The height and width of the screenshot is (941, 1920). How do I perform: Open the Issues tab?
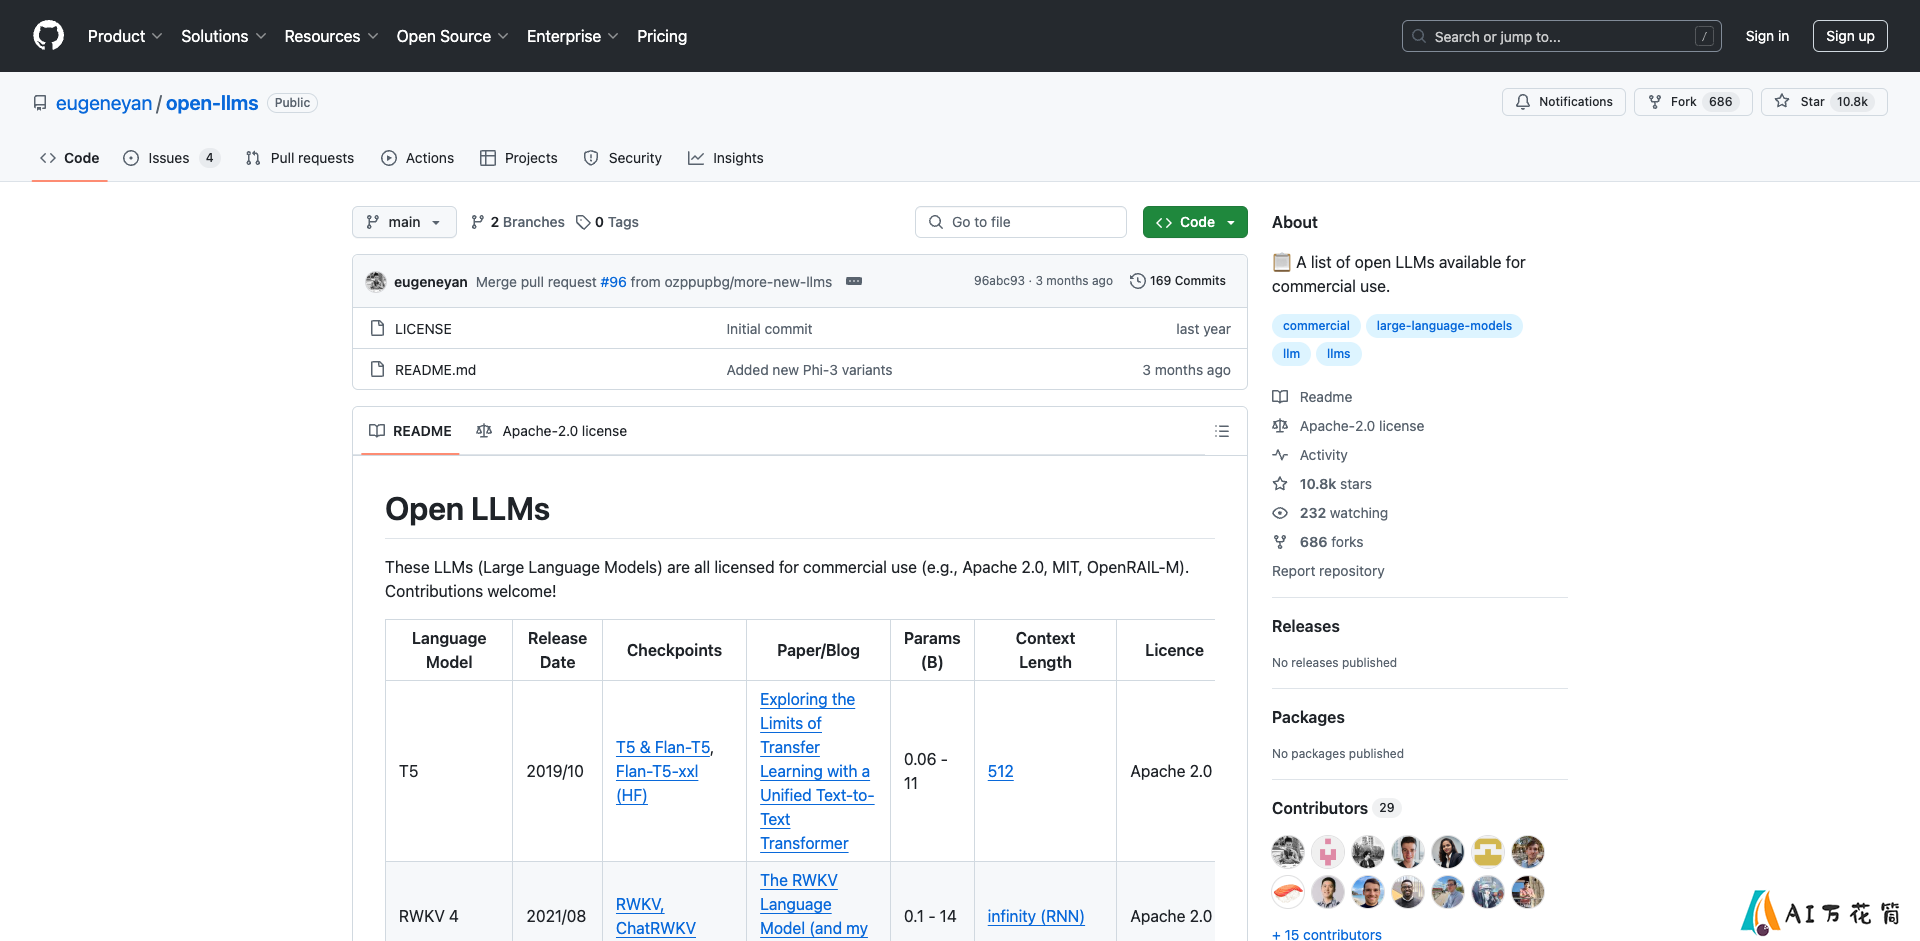point(171,158)
